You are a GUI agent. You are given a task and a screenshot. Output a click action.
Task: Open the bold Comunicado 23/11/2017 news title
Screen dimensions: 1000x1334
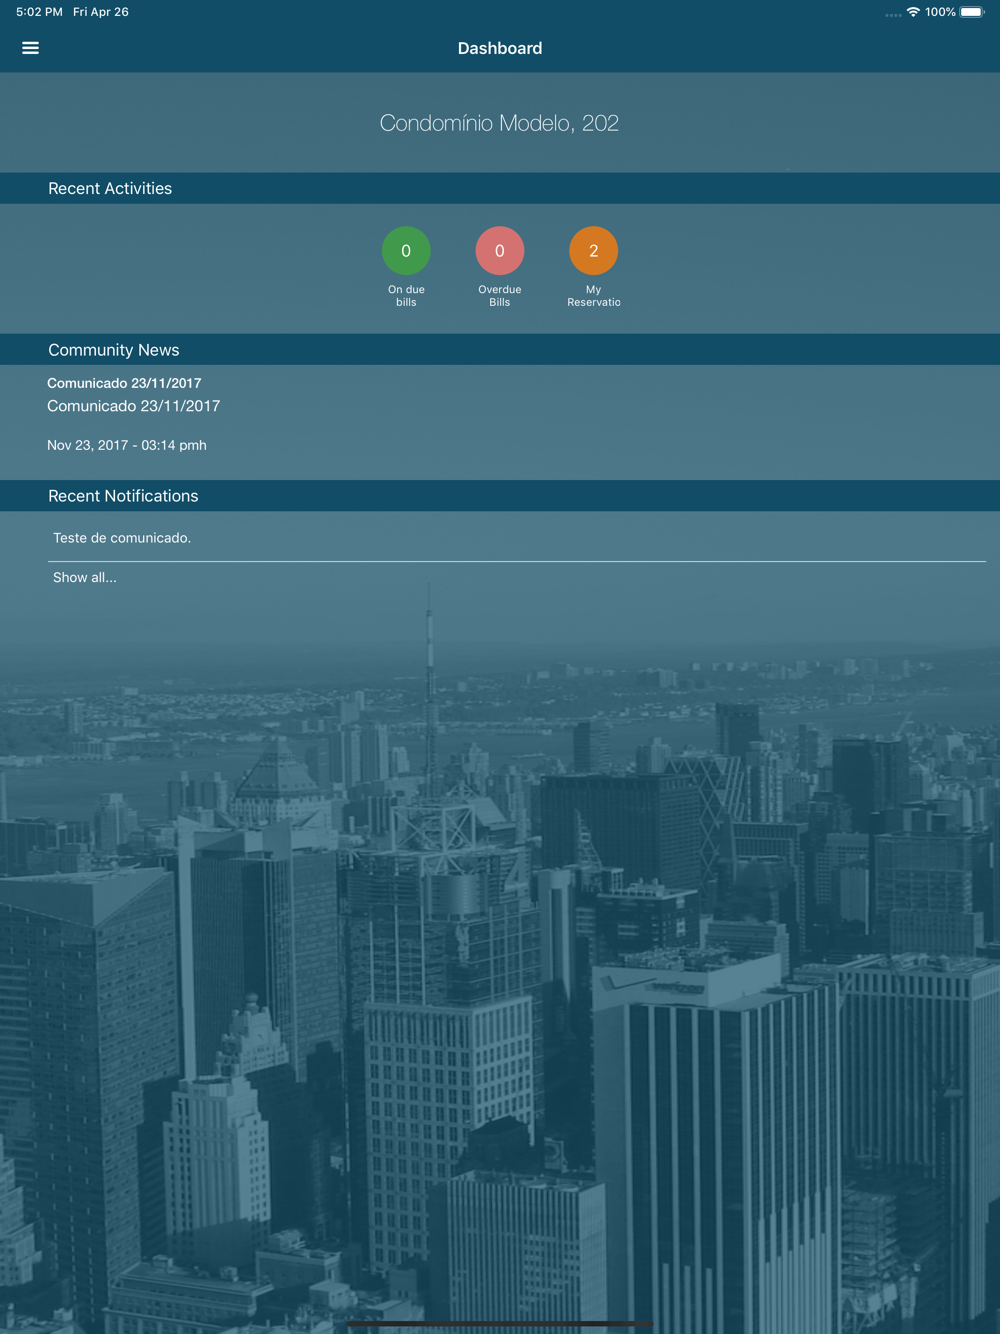124,383
